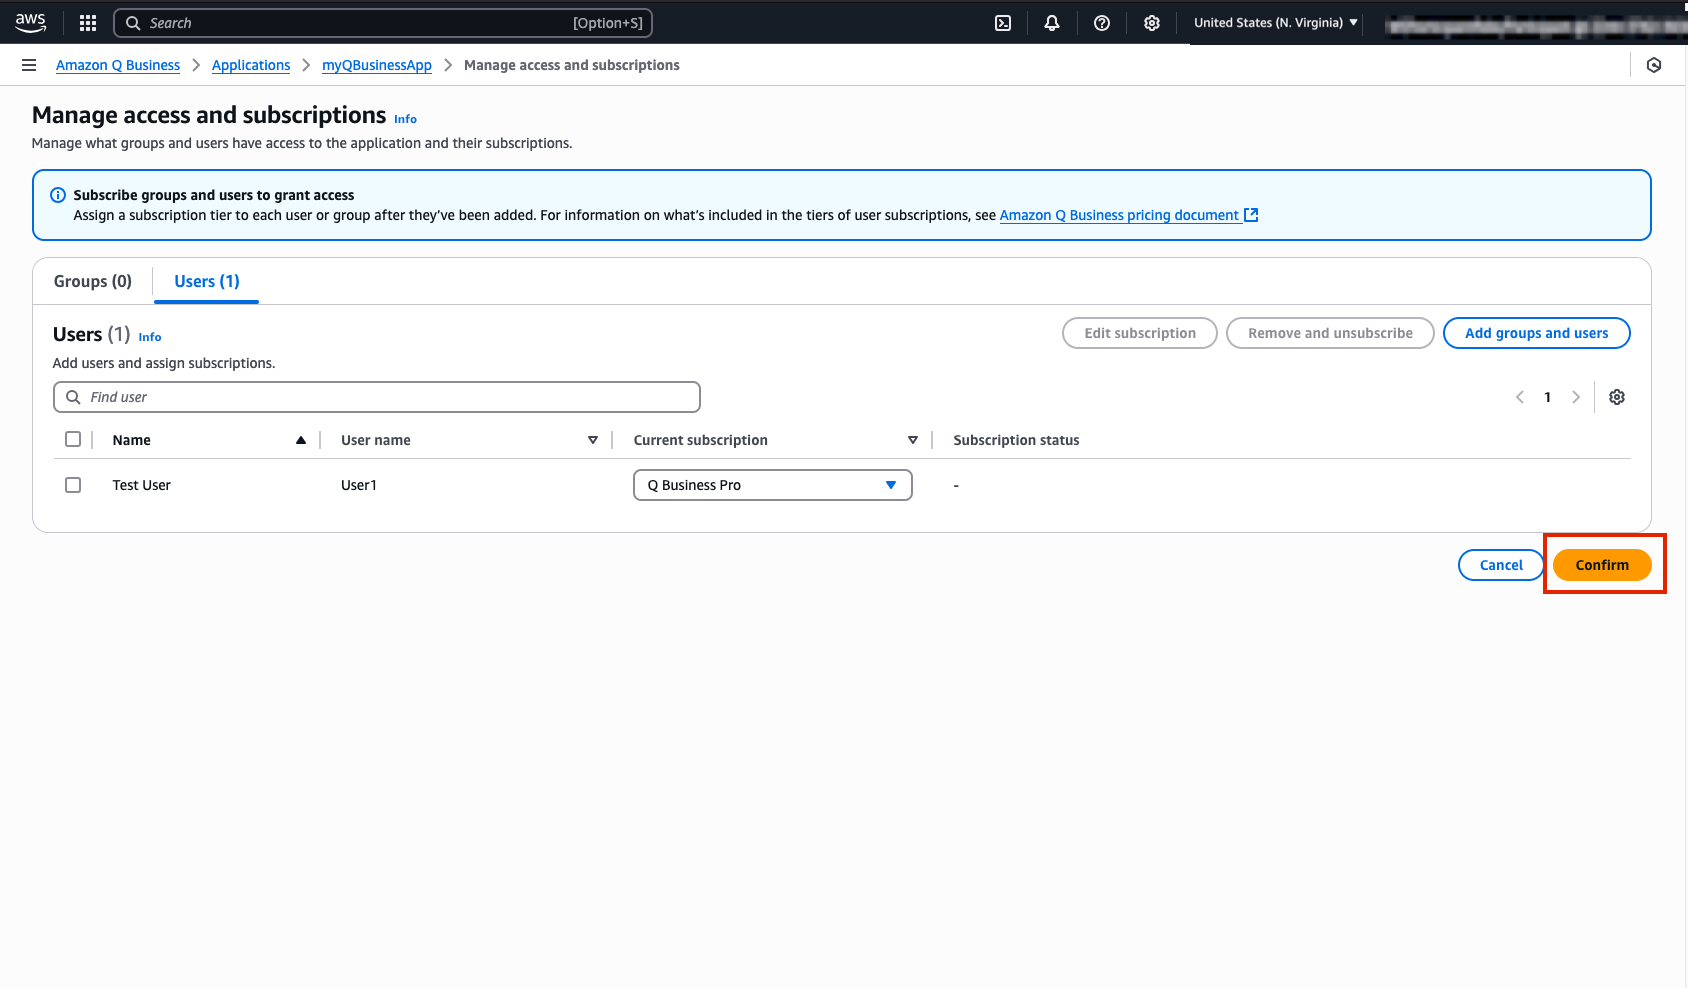Switch to the Groups (0) tab
Screen dimensions: 1688x988
(x=93, y=282)
